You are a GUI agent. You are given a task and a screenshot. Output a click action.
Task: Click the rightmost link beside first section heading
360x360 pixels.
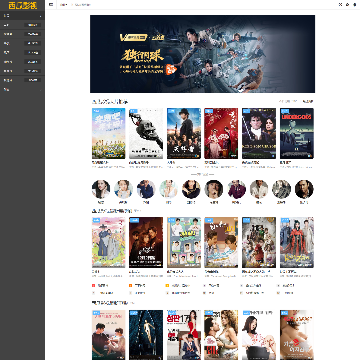[x=308, y=101]
